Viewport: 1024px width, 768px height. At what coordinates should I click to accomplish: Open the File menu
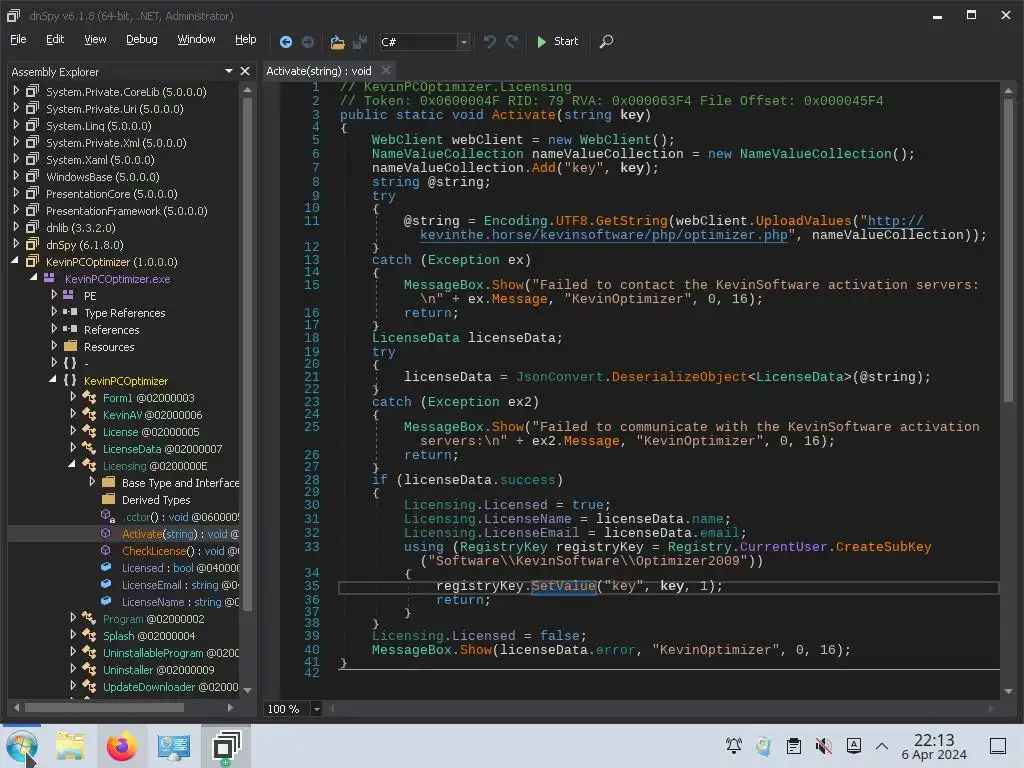point(18,39)
